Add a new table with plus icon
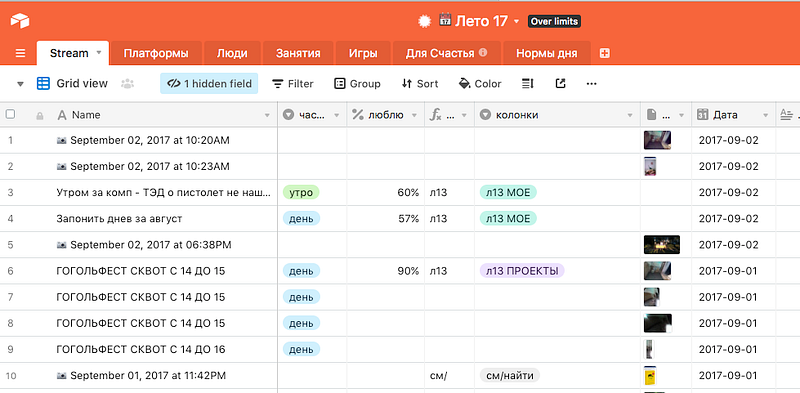This screenshot has height=393, width=800. point(605,54)
